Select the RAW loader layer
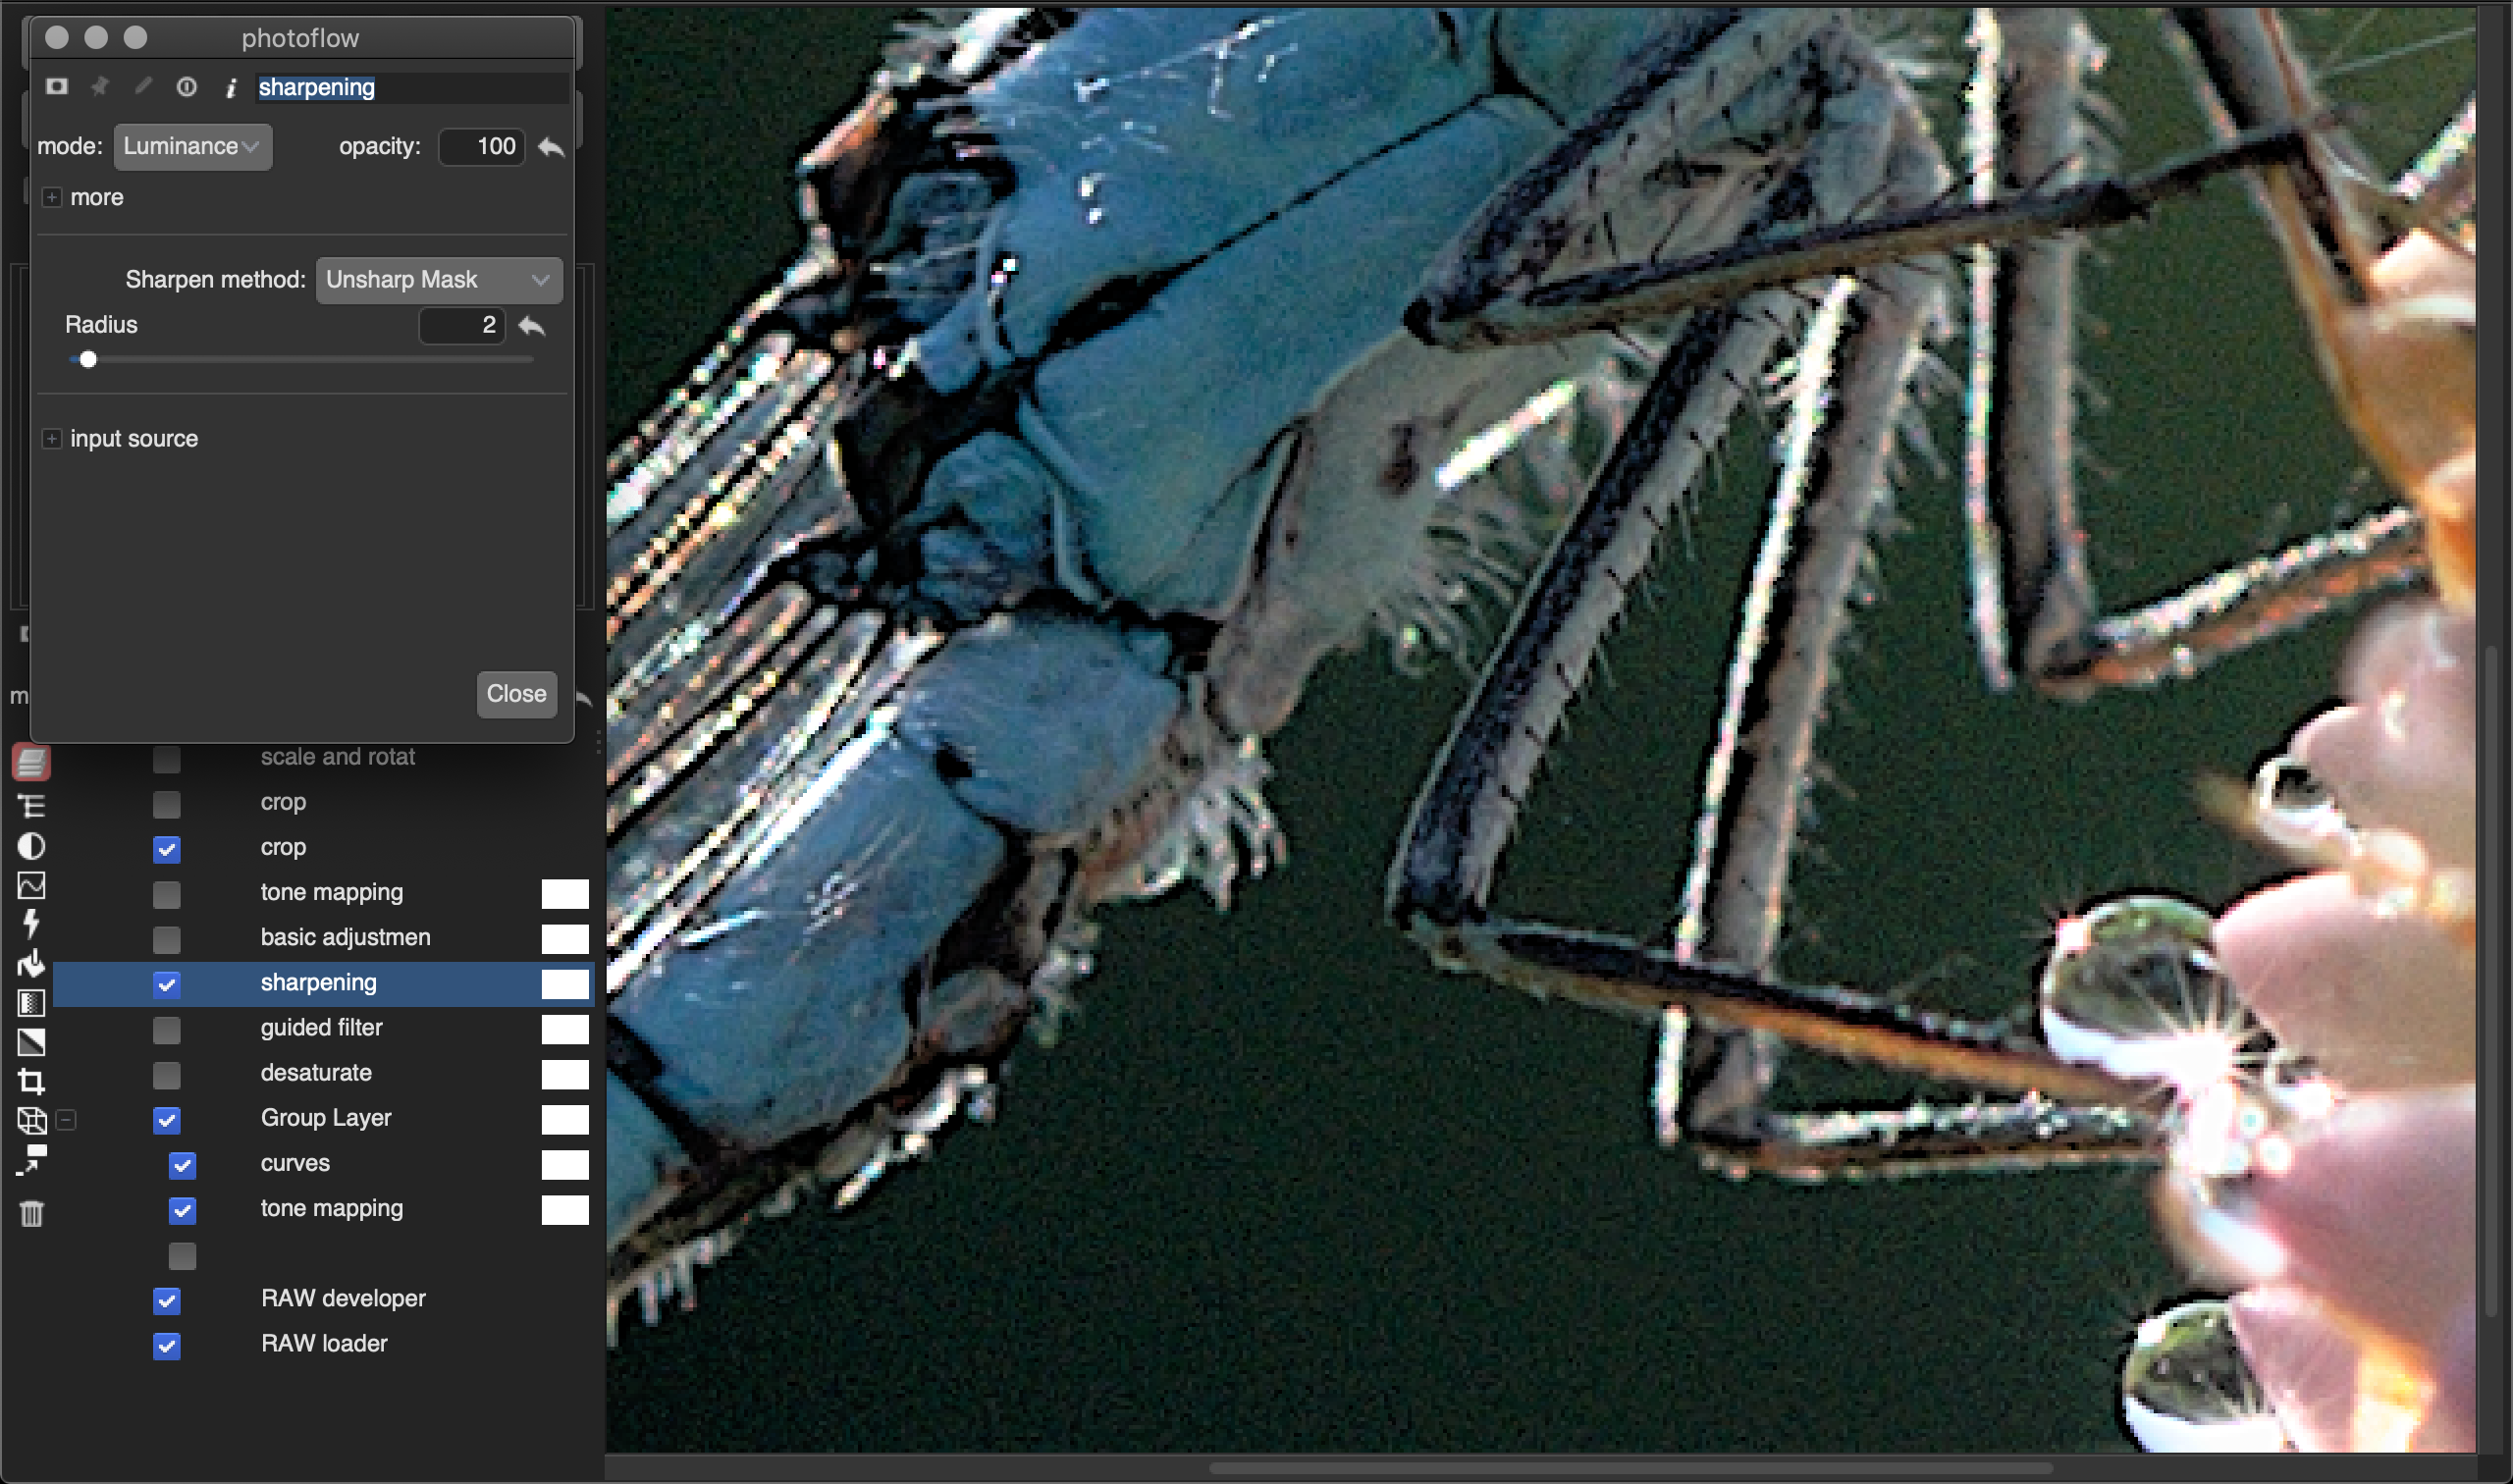The height and width of the screenshot is (1484, 2513). point(324,1343)
